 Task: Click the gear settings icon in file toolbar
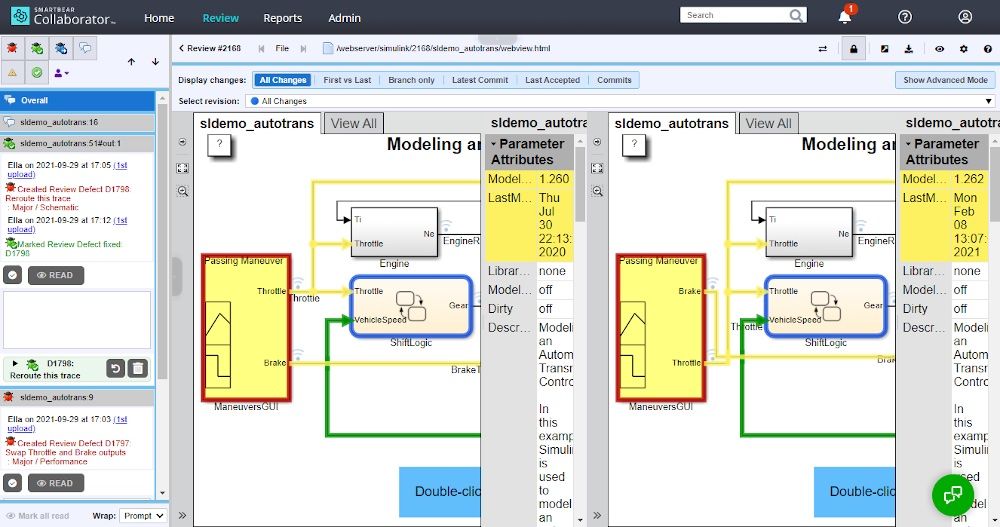963,48
